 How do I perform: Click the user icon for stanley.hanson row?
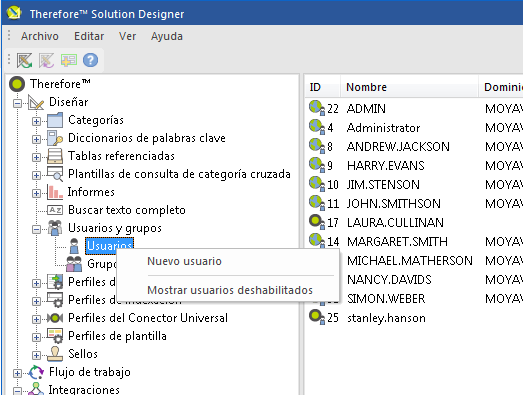tap(317, 317)
